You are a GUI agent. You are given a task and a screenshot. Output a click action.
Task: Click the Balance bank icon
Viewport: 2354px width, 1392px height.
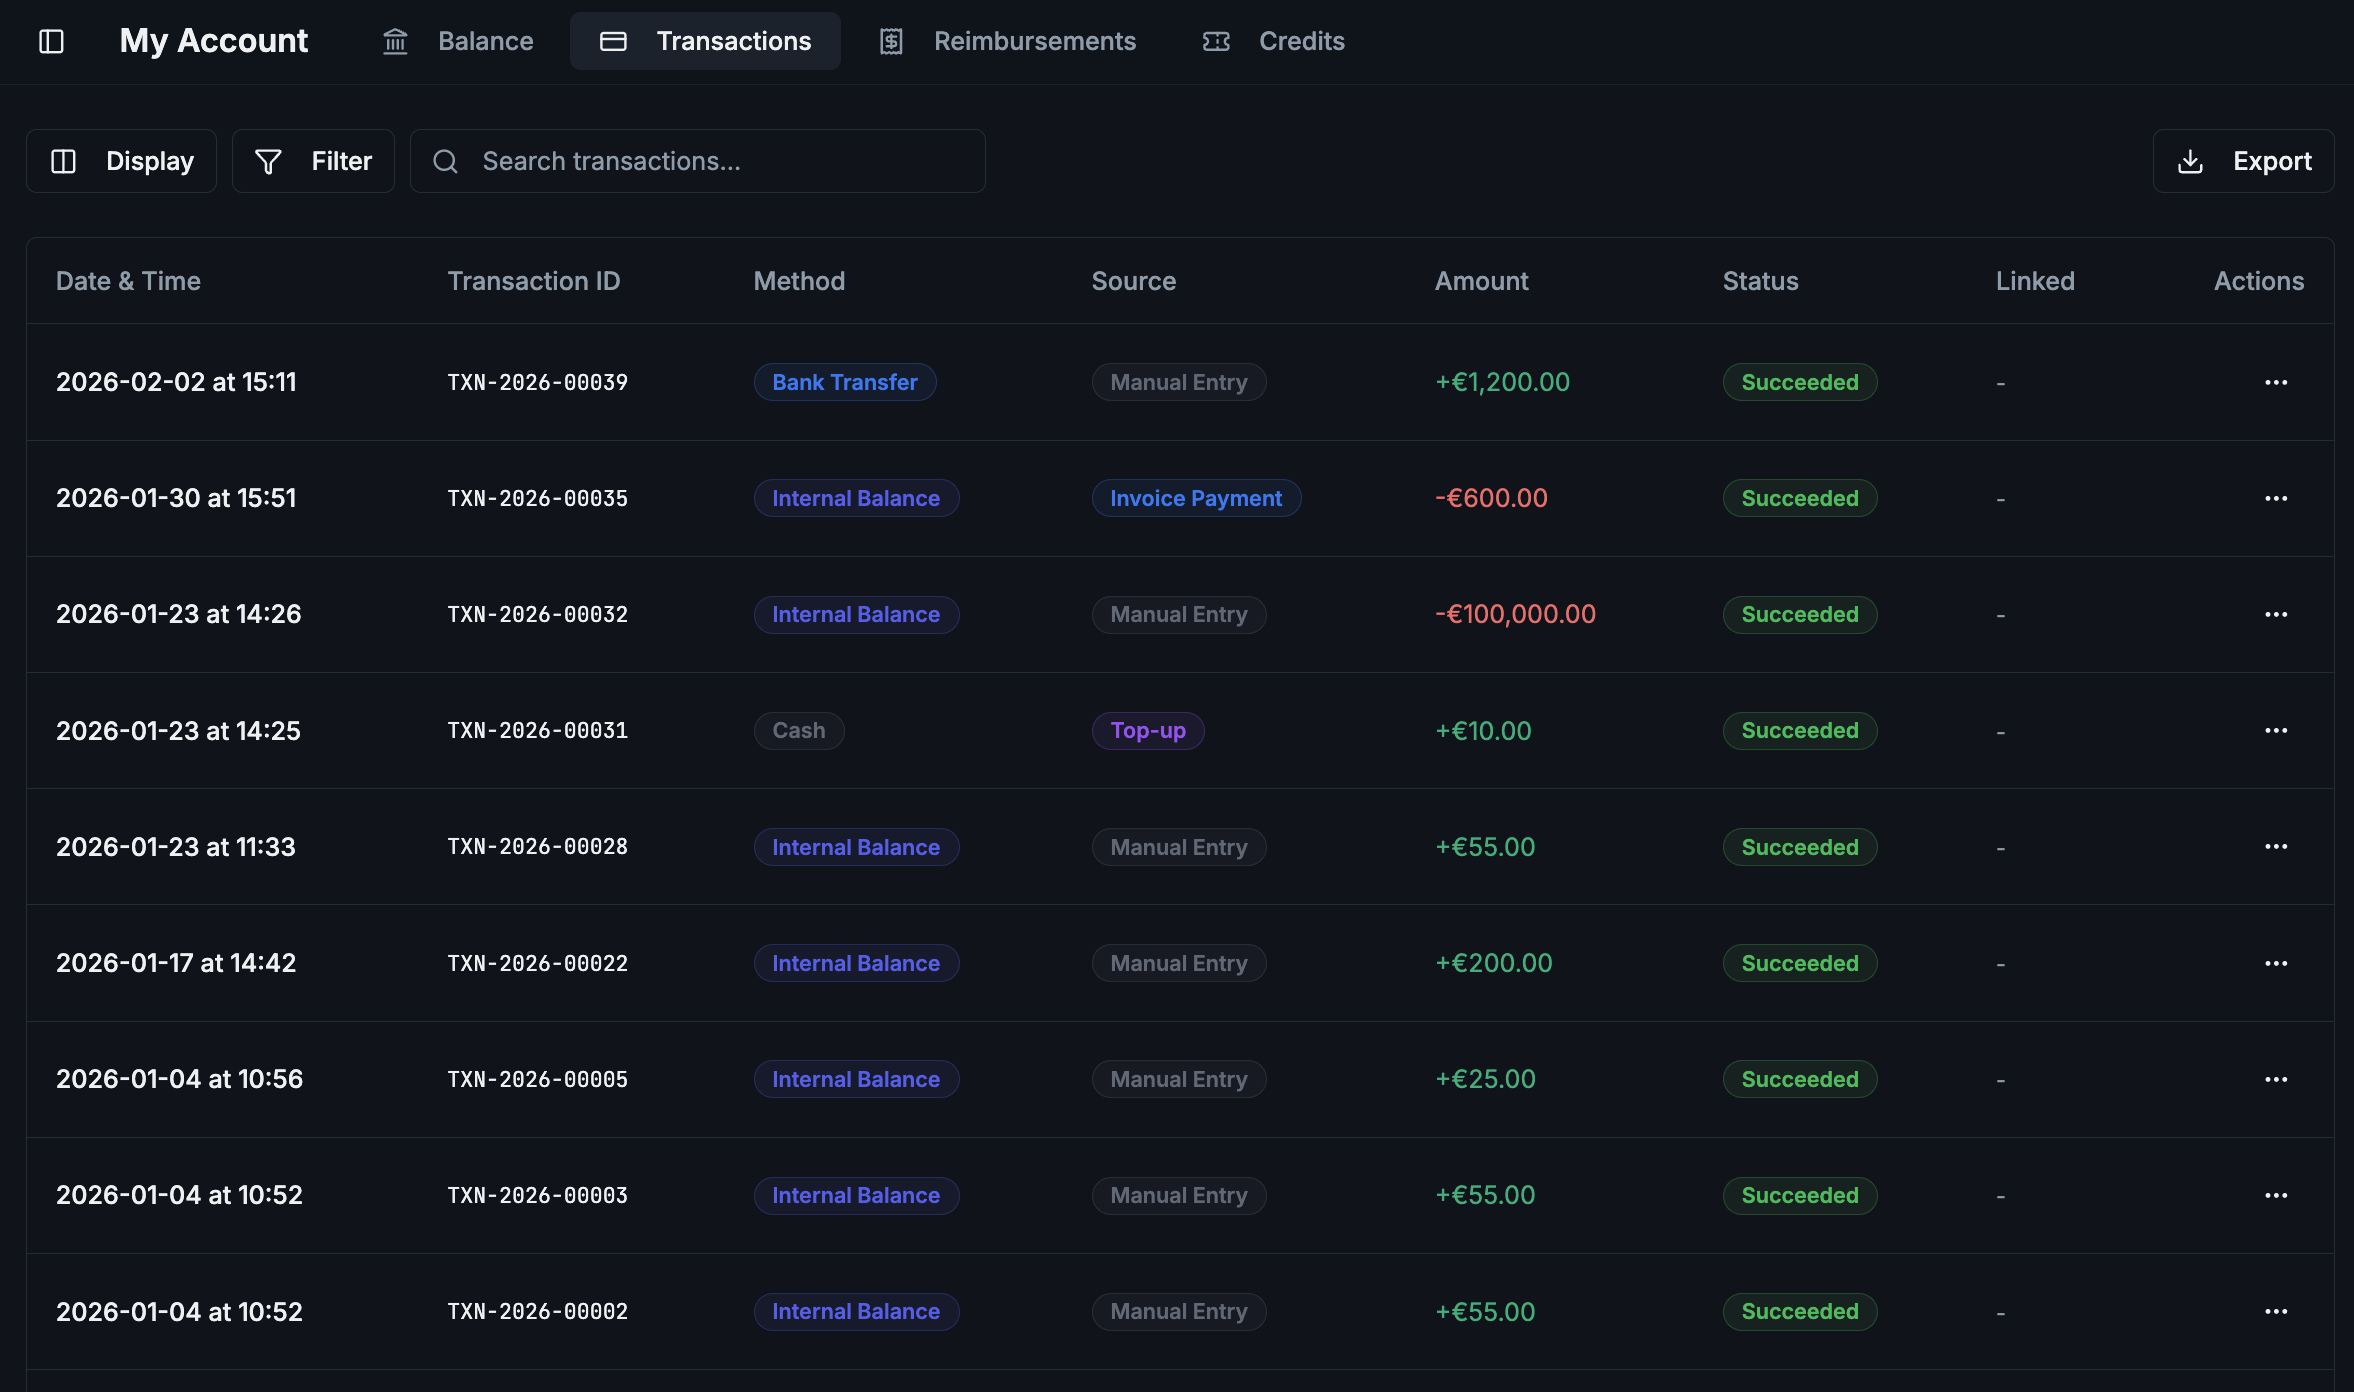[x=395, y=41]
